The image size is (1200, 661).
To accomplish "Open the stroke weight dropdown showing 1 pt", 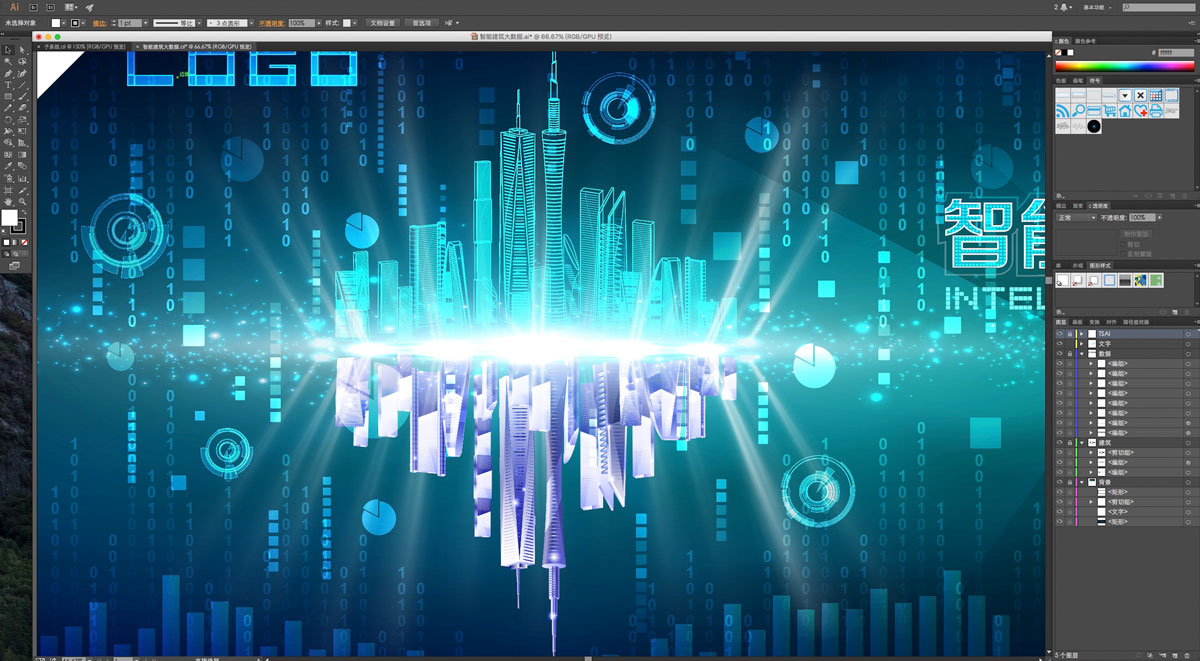I will coord(145,22).
